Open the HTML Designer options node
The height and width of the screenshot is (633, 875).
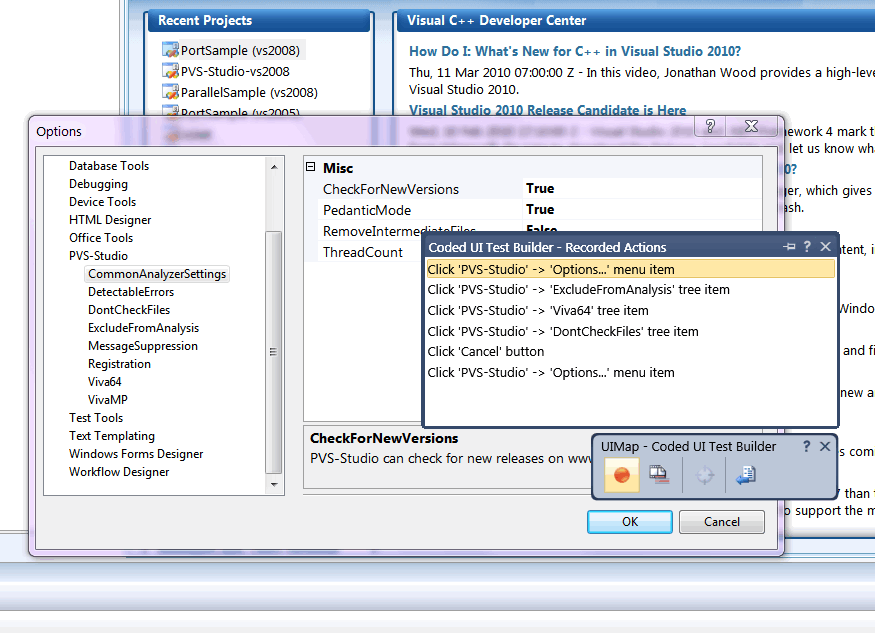click(x=110, y=219)
